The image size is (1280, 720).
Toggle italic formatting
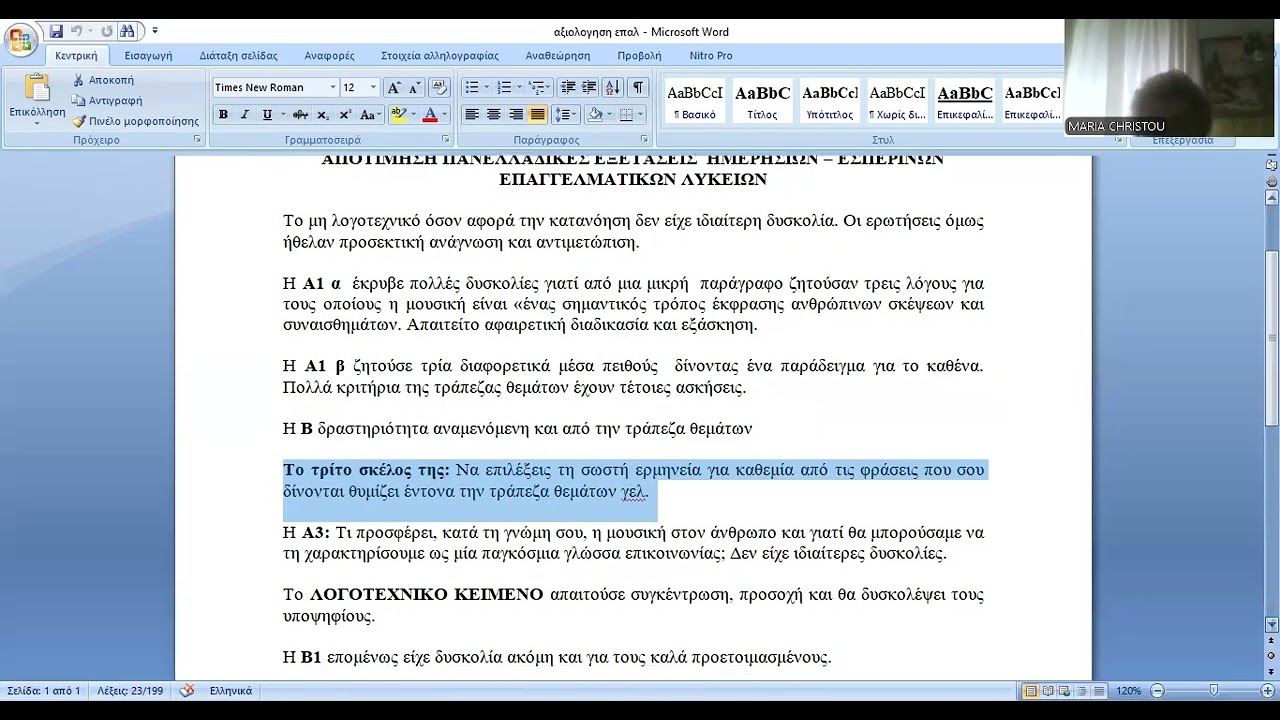pos(244,115)
